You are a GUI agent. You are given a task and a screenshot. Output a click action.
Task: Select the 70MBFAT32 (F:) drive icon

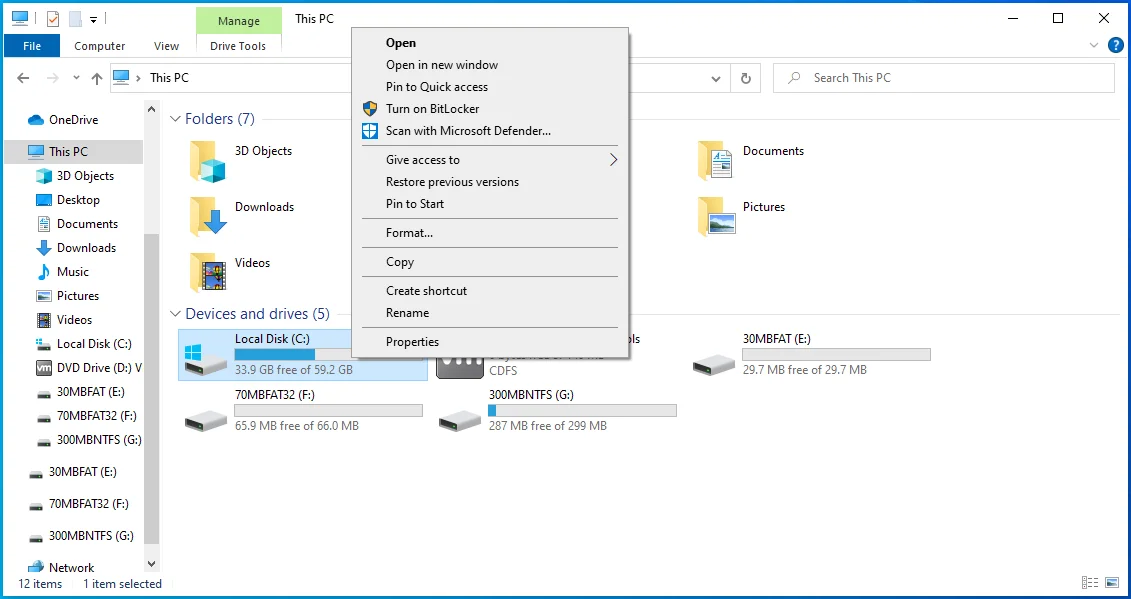206,421
